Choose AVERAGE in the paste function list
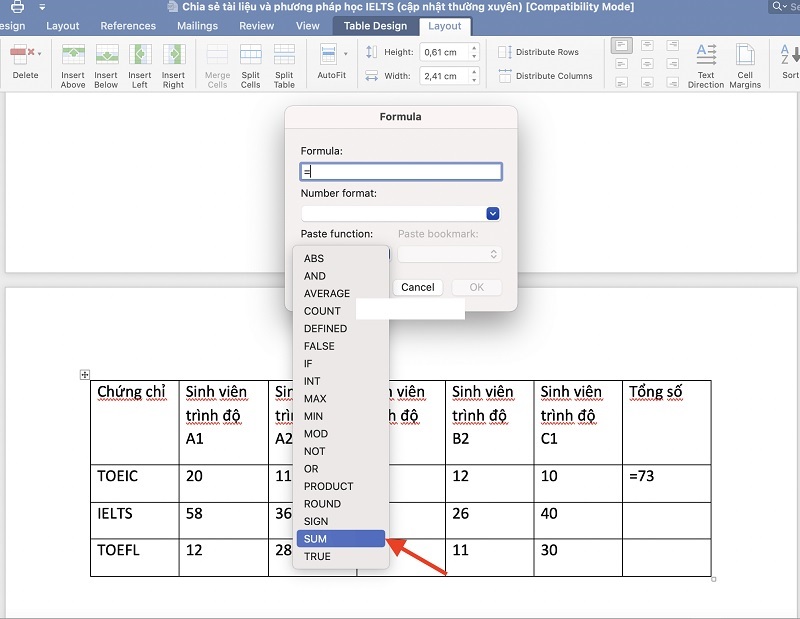Viewport: 800px width, 619px height. pos(327,293)
